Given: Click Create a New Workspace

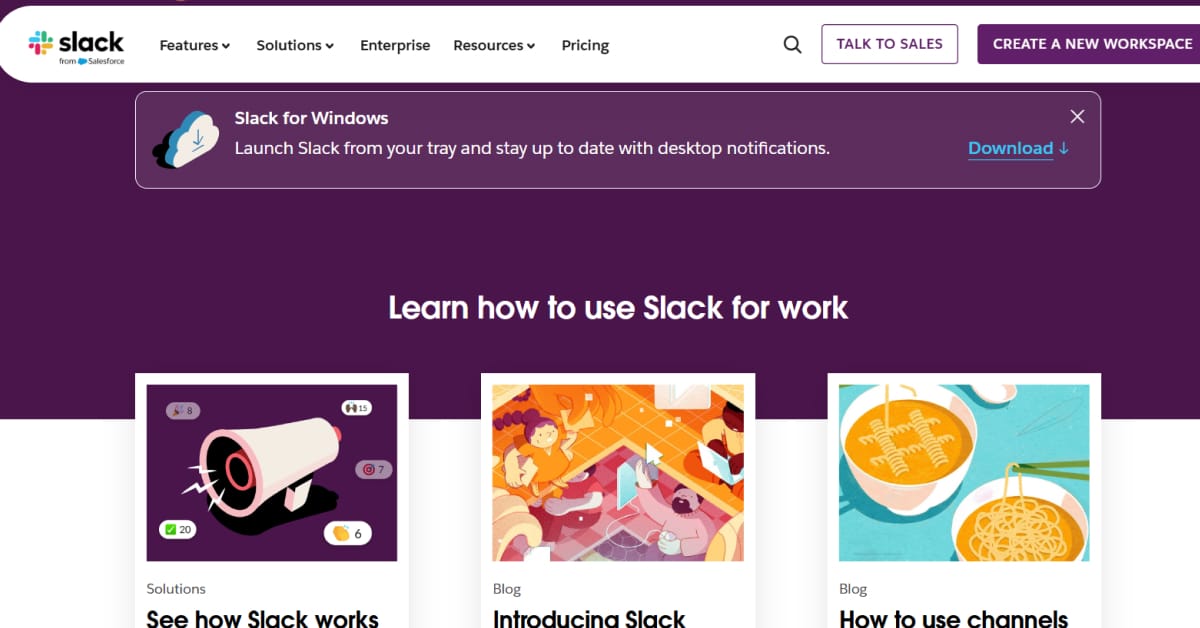Looking at the screenshot, I should coord(1092,44).
